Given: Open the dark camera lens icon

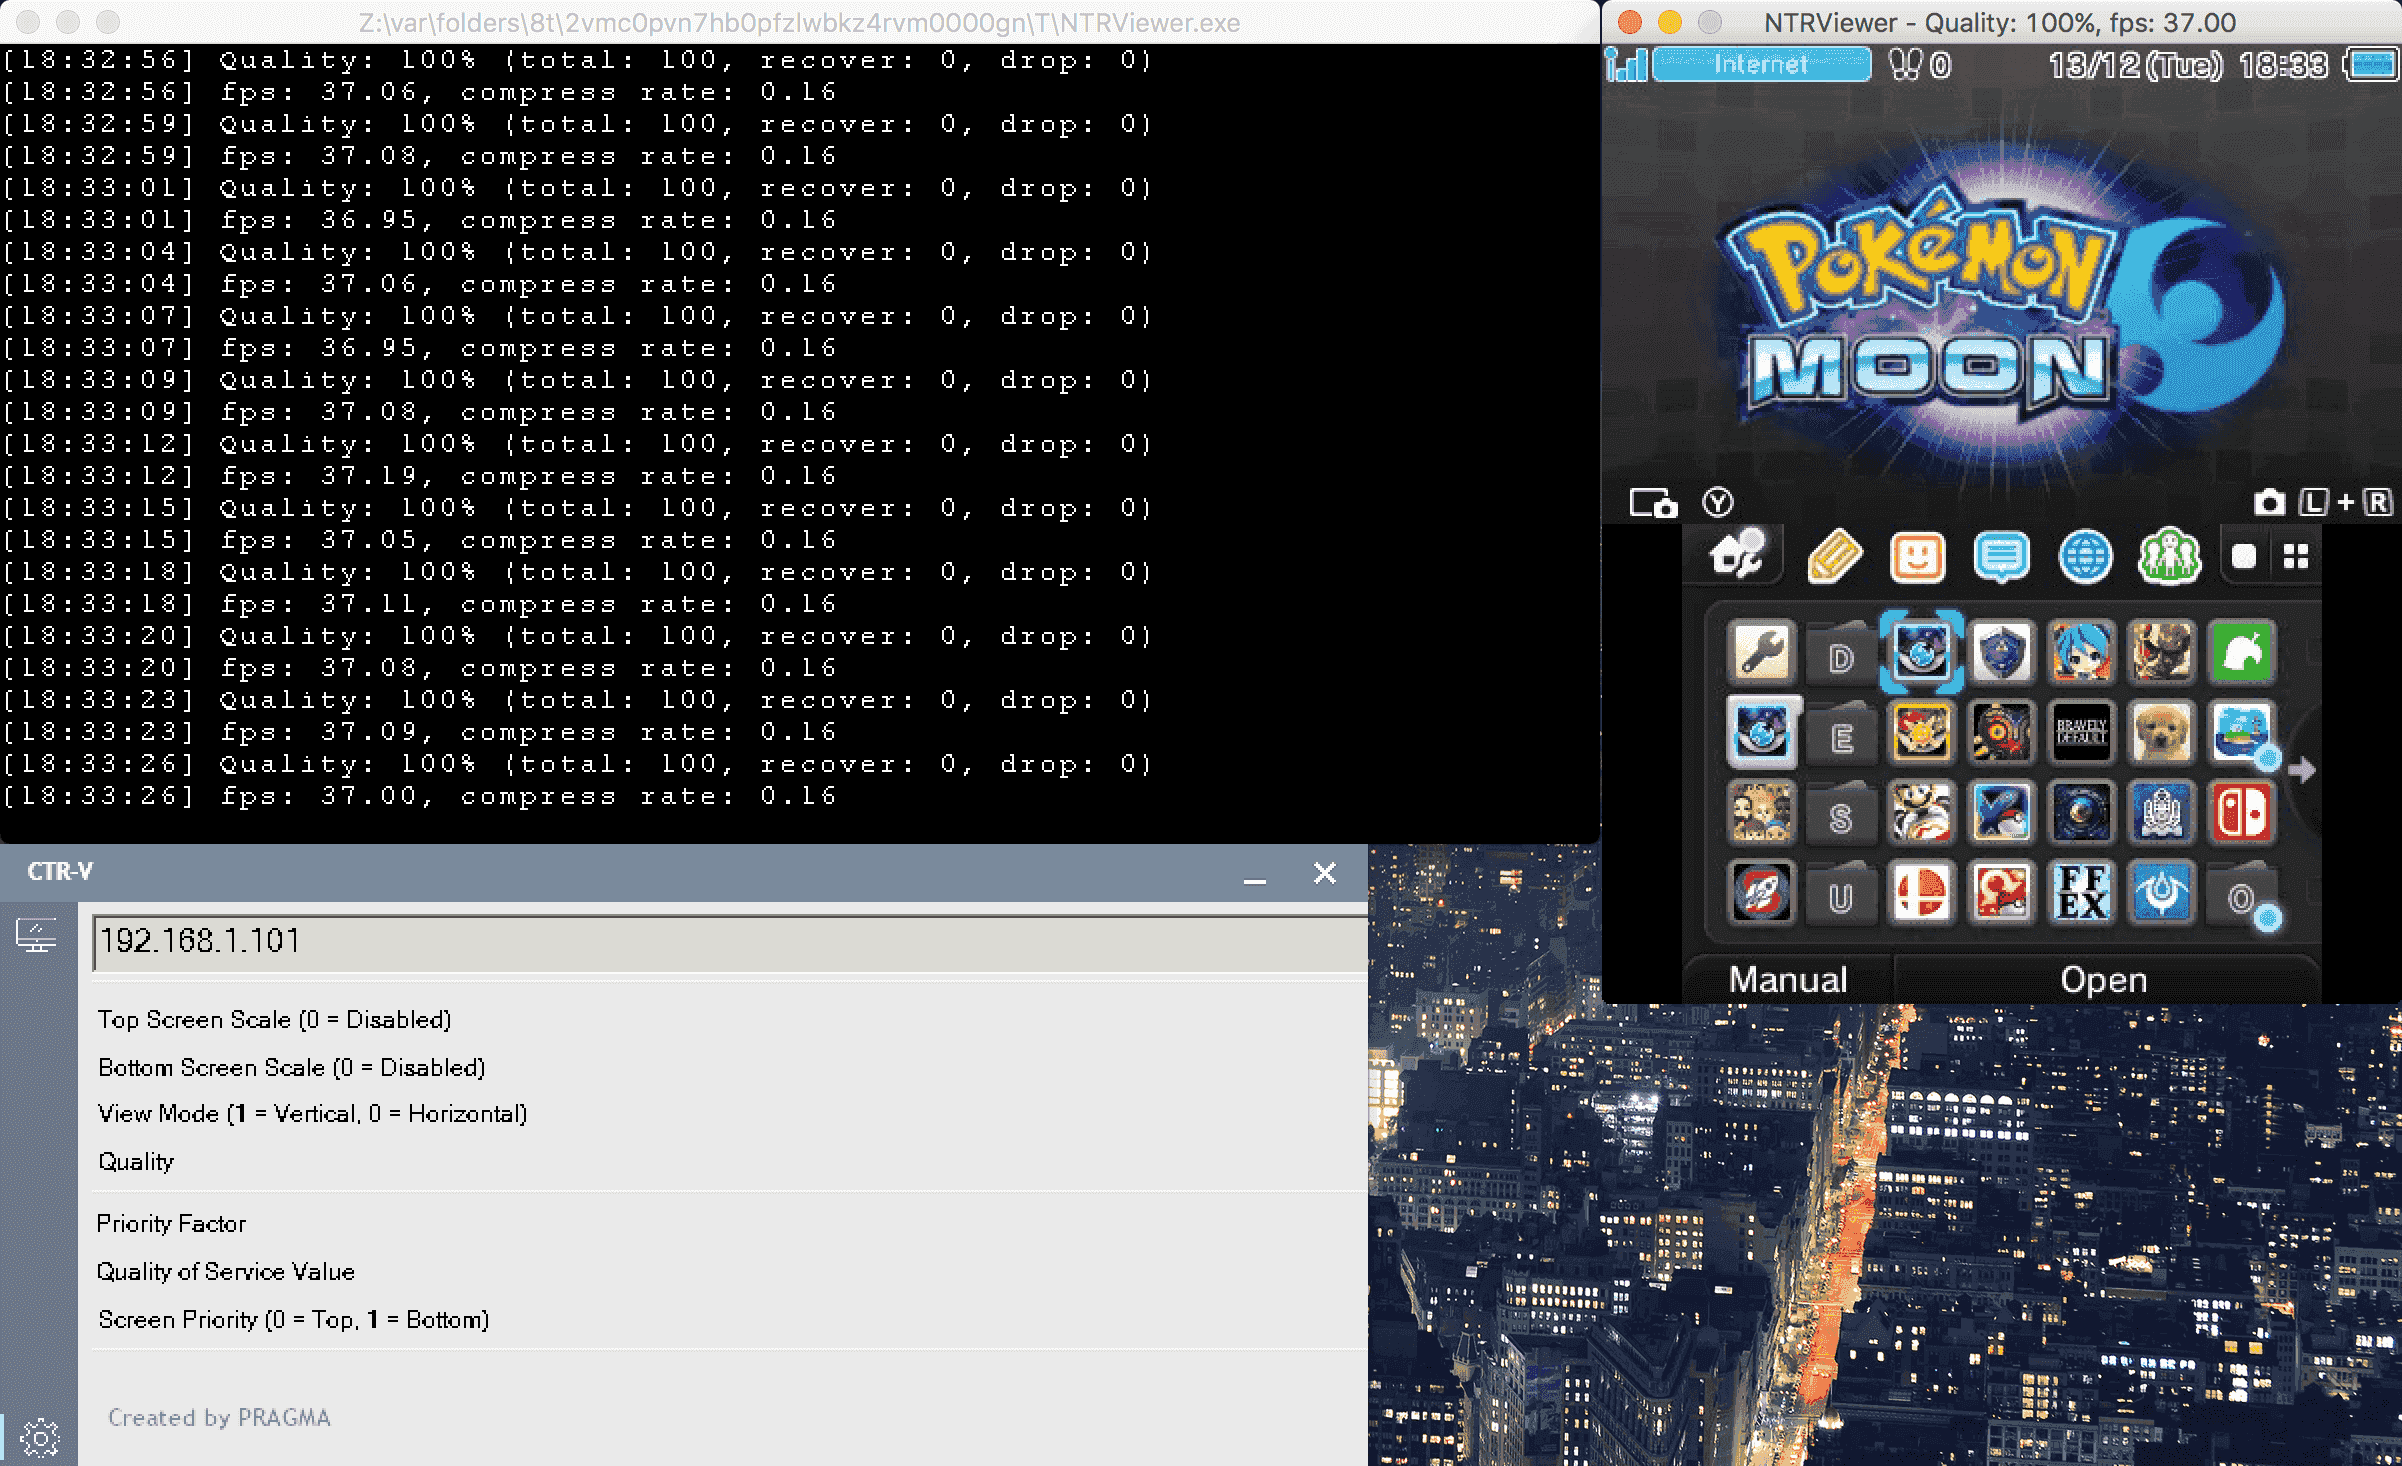Looking at the screenshot, I should 2081,812.
